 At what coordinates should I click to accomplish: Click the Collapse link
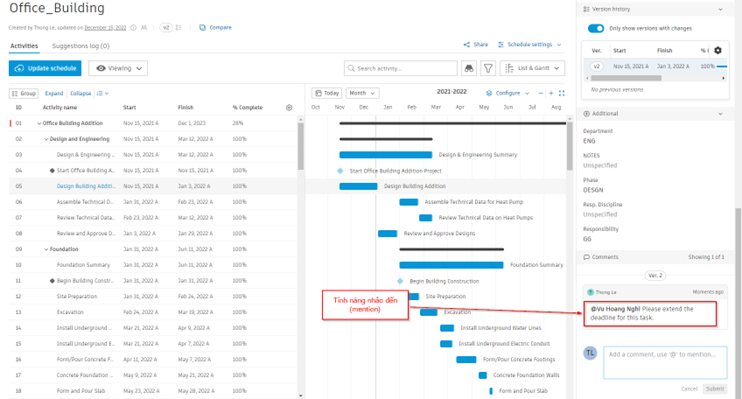(80, 93)
